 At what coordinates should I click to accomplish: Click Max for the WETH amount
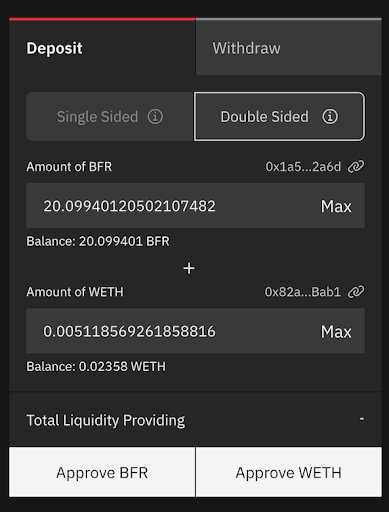pyautogui.click(x=336, y=332)
